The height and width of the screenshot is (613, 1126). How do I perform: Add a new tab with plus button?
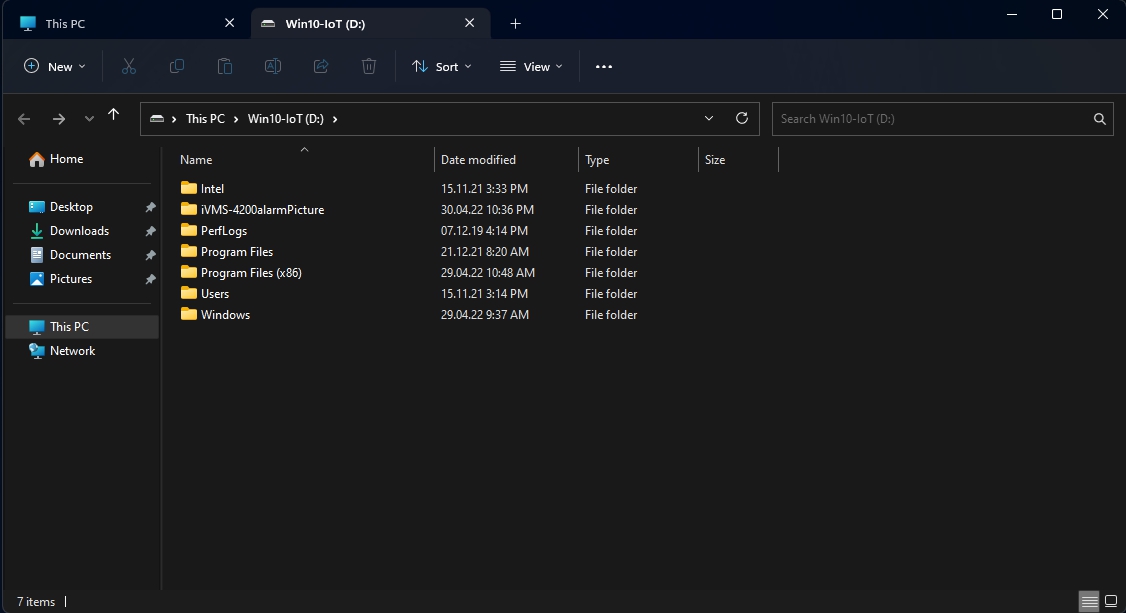515,24
